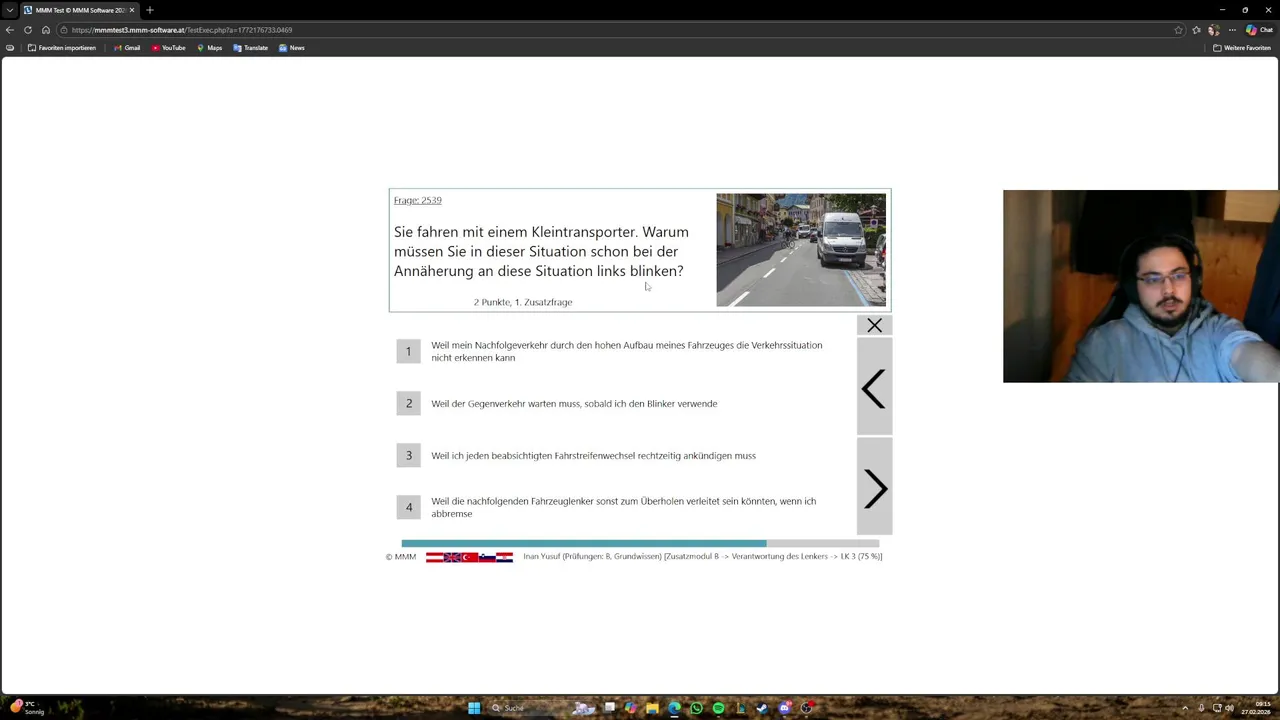Switch language to Croatian flag

[x=504, y=557]
